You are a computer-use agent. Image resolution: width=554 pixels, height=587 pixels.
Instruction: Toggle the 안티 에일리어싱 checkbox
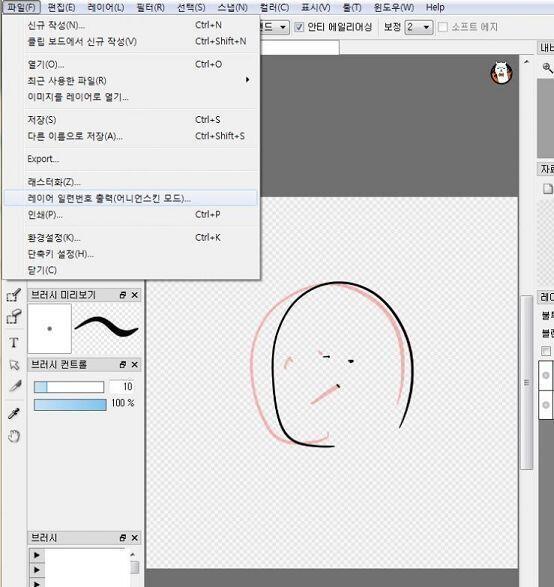(x=299, y=27)
